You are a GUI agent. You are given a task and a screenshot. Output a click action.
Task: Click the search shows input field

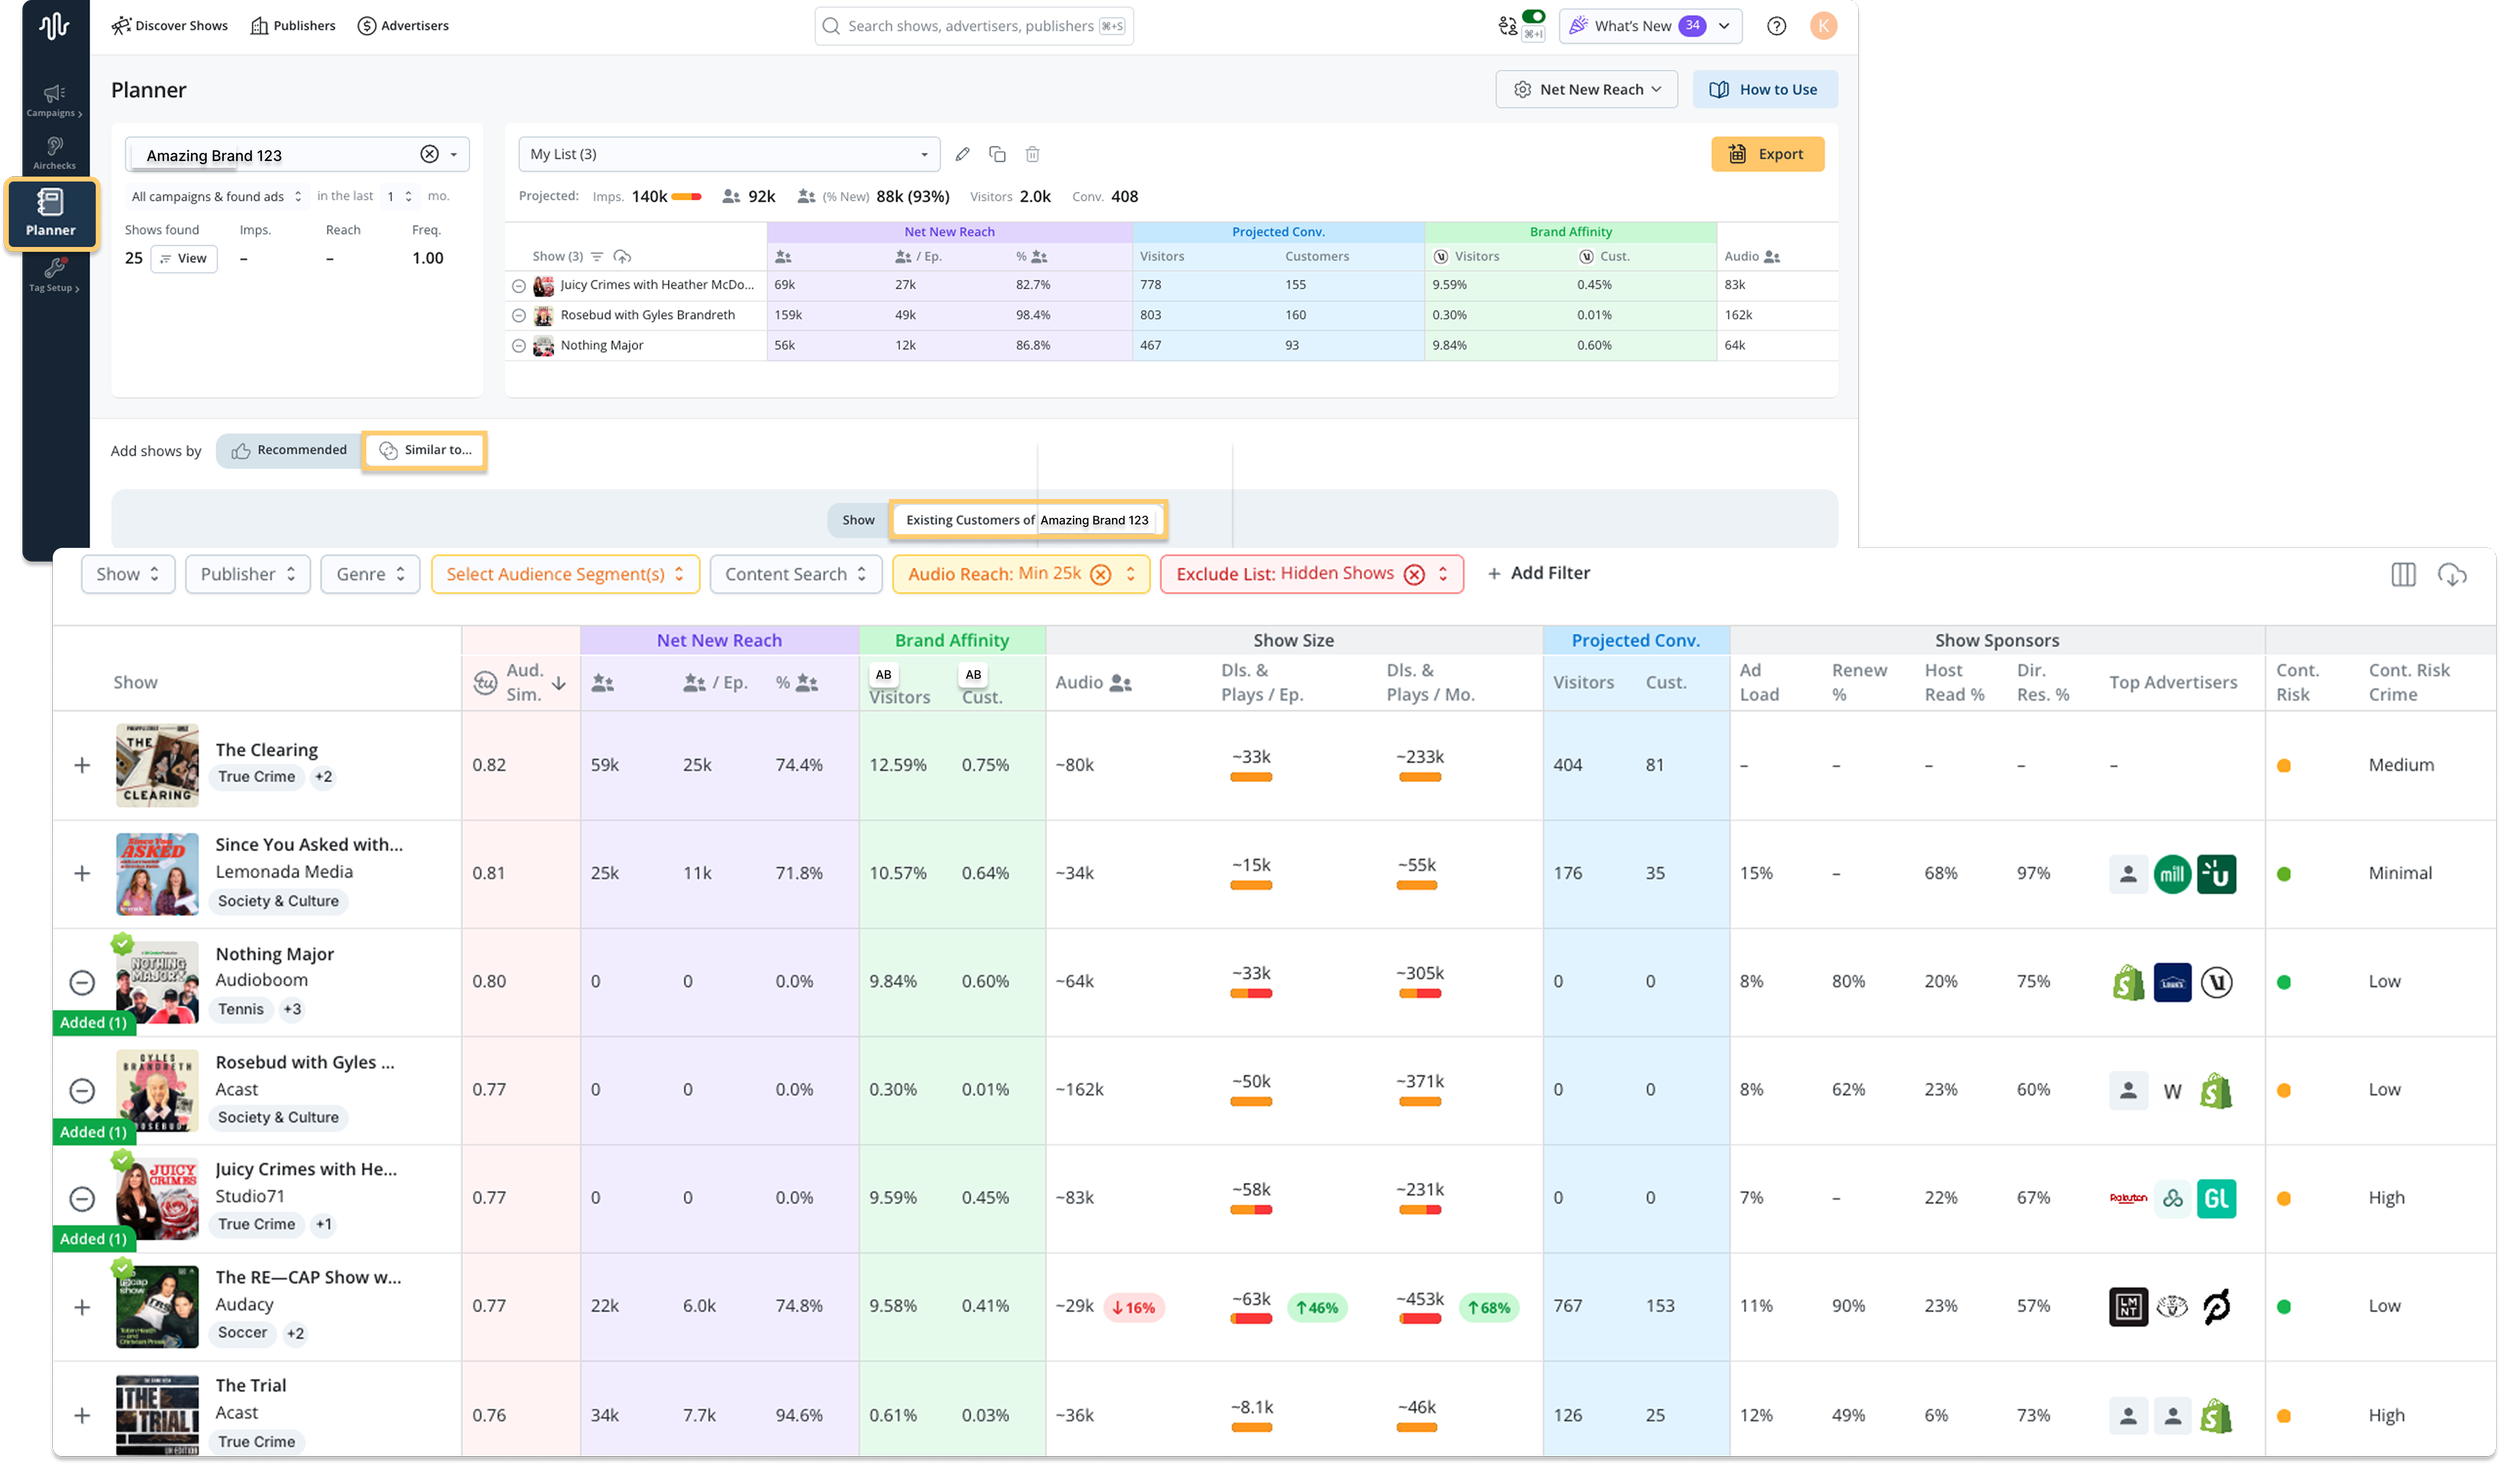tap(972, 26)
